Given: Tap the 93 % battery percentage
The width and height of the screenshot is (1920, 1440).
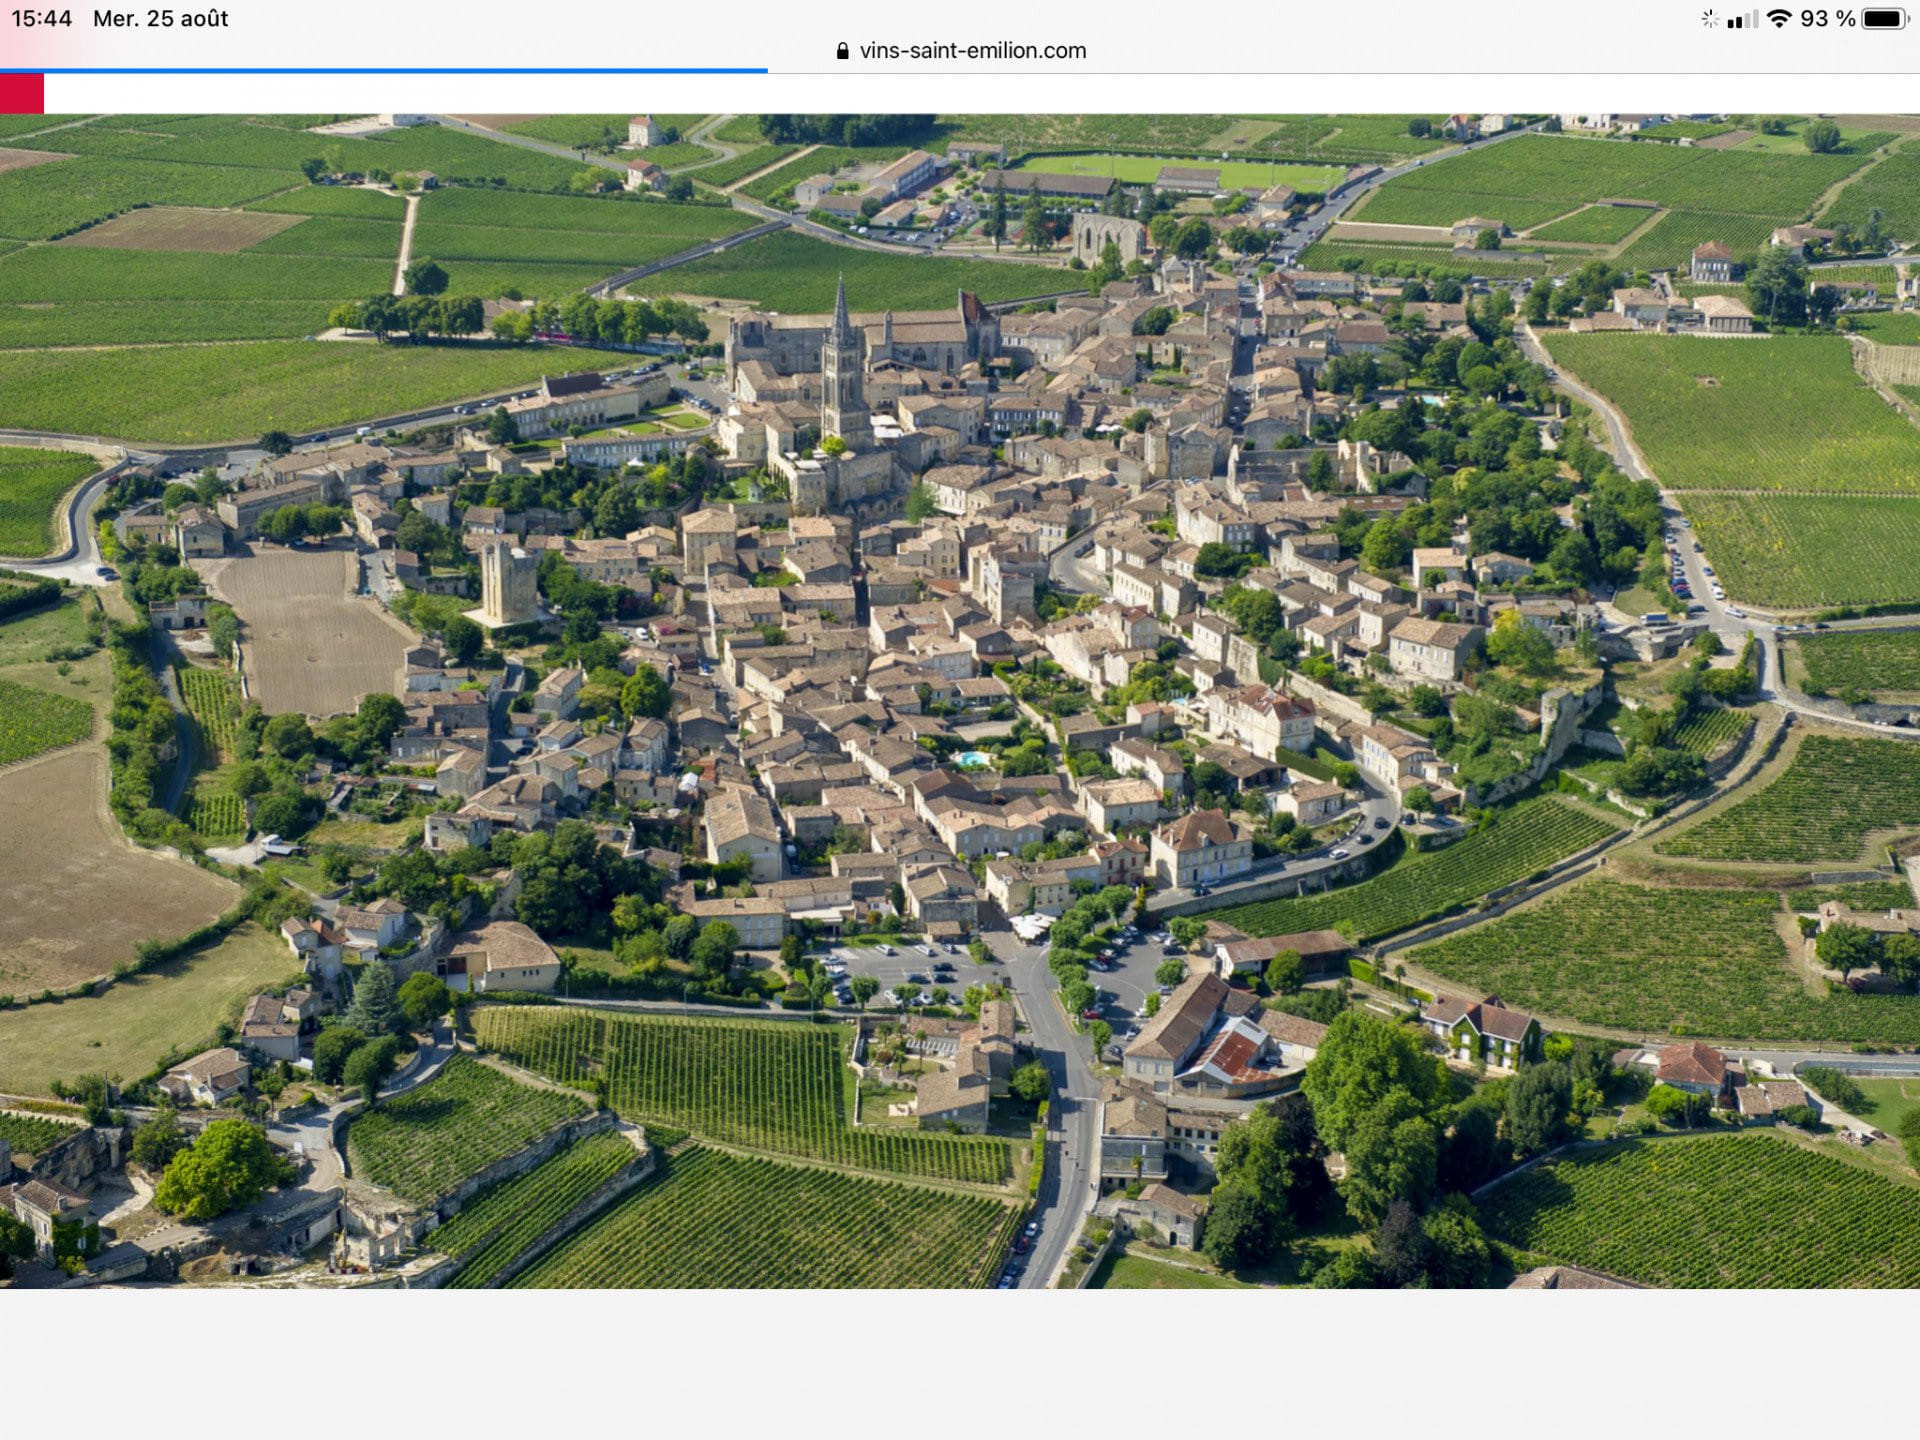Looking at the screenshot, I should 1827,19.
